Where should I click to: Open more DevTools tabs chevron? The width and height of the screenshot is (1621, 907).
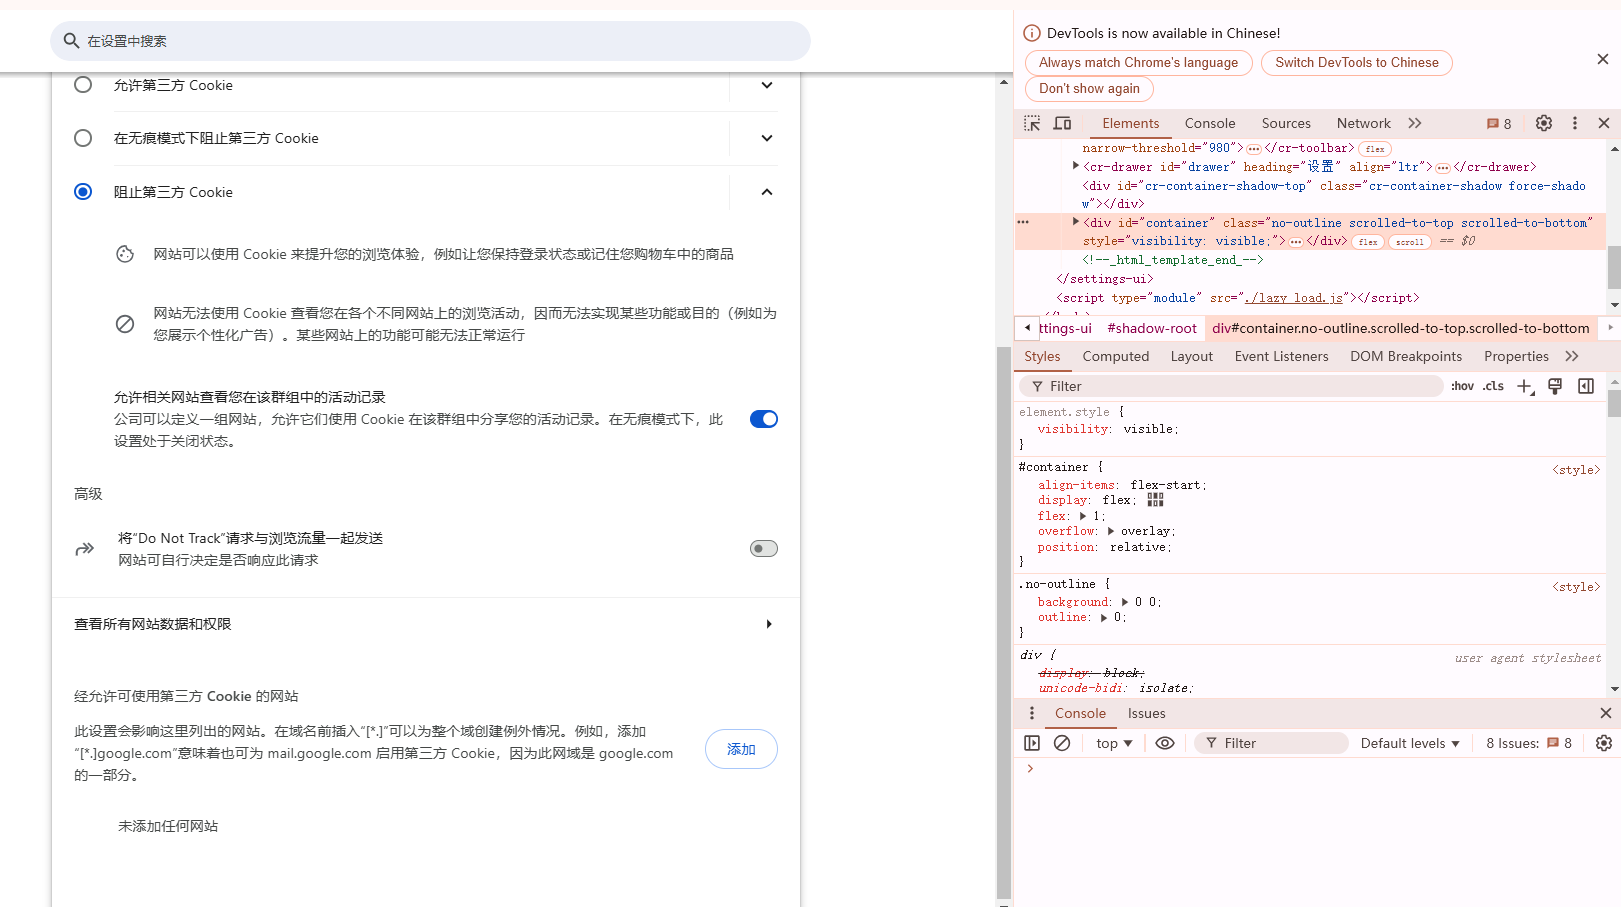[x=1415, y=123]
